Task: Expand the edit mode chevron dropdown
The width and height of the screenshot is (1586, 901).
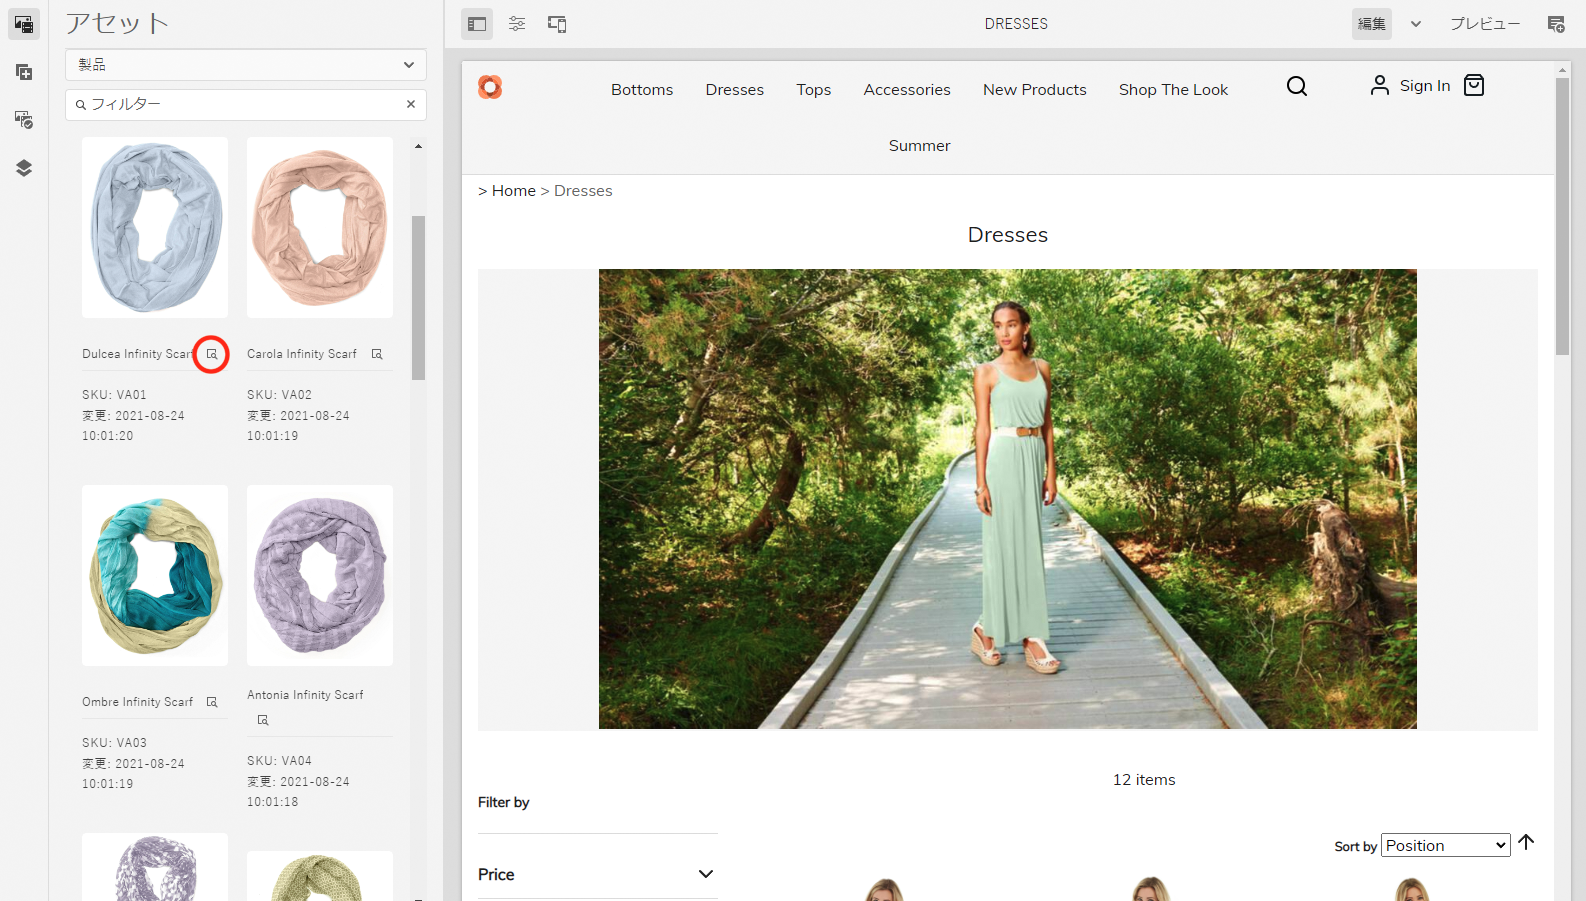Action: (x=1416, y=24)
